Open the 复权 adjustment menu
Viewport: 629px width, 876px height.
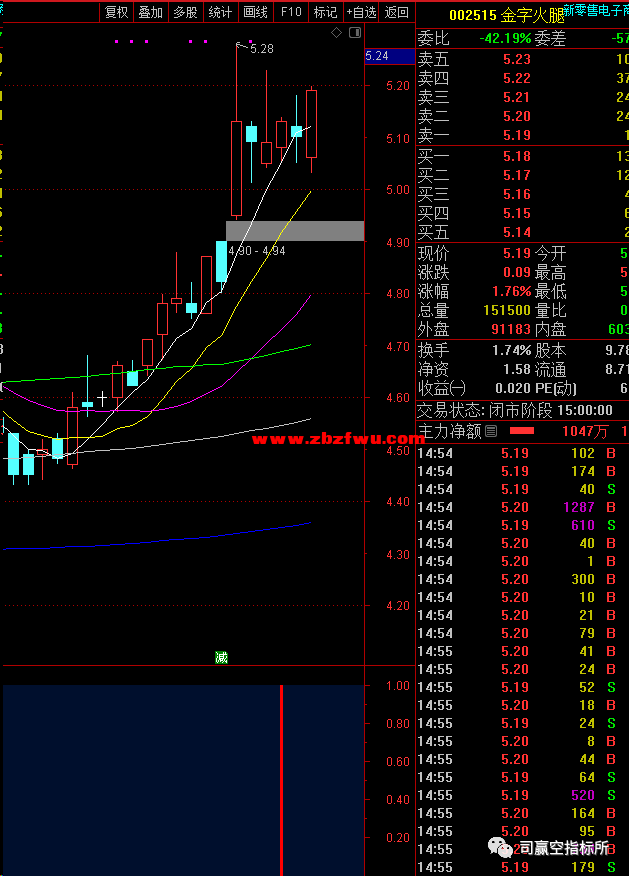[x=116, y=12]
